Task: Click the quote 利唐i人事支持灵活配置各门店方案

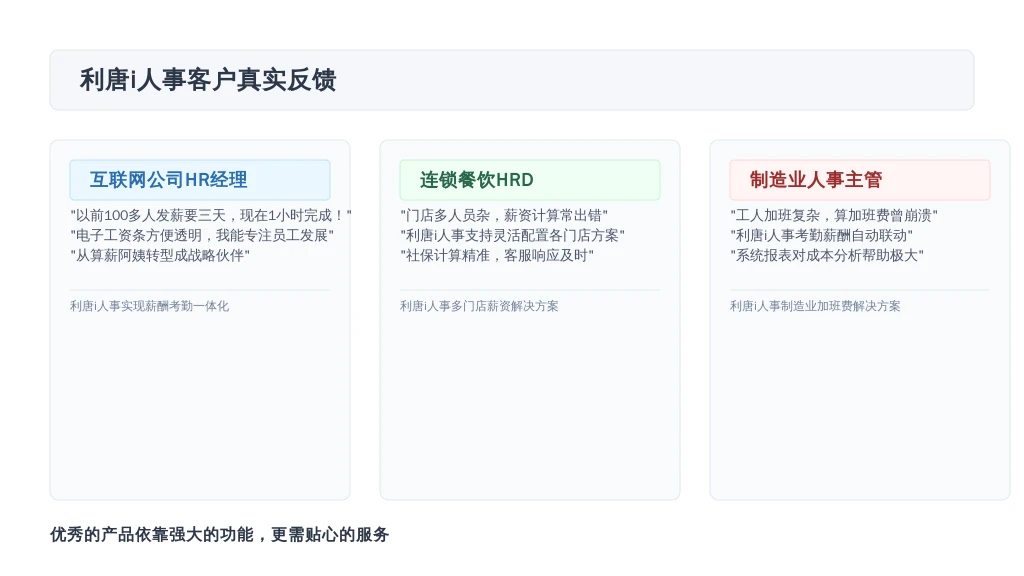Action: click(512, 235)
